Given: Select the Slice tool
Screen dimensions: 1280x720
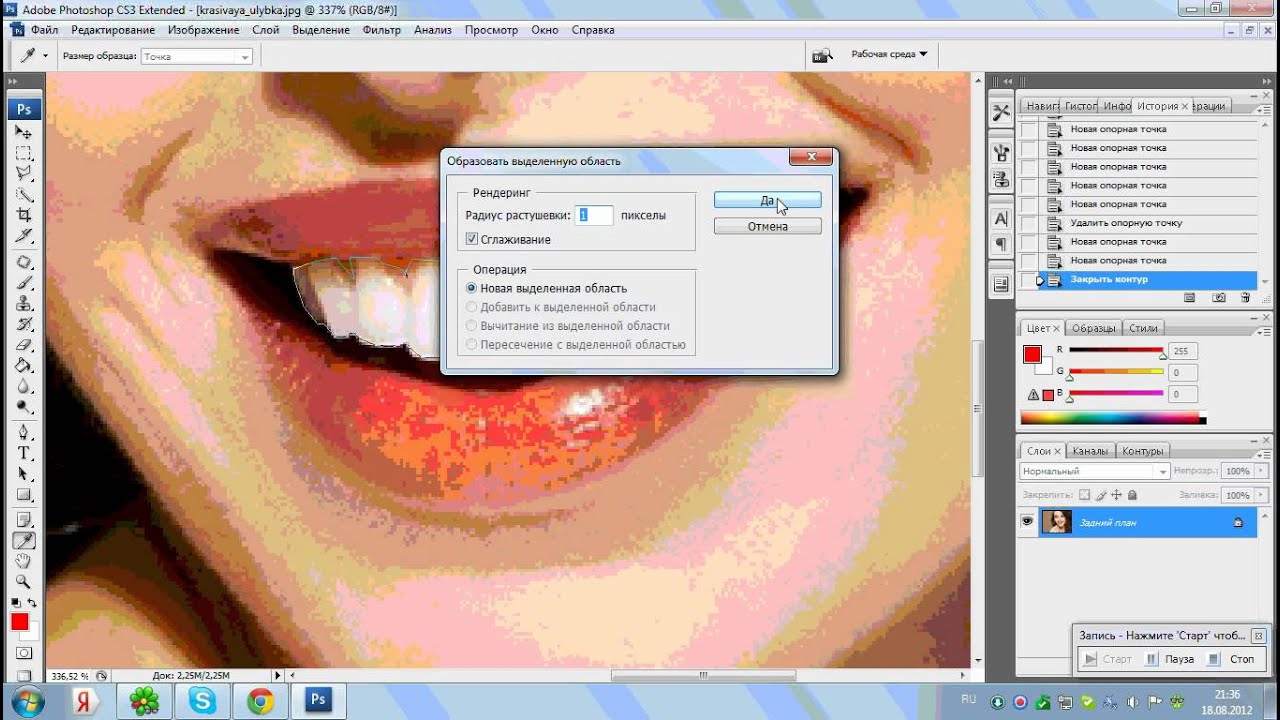Looking at the screenshot, I should [x=24, y=237].
